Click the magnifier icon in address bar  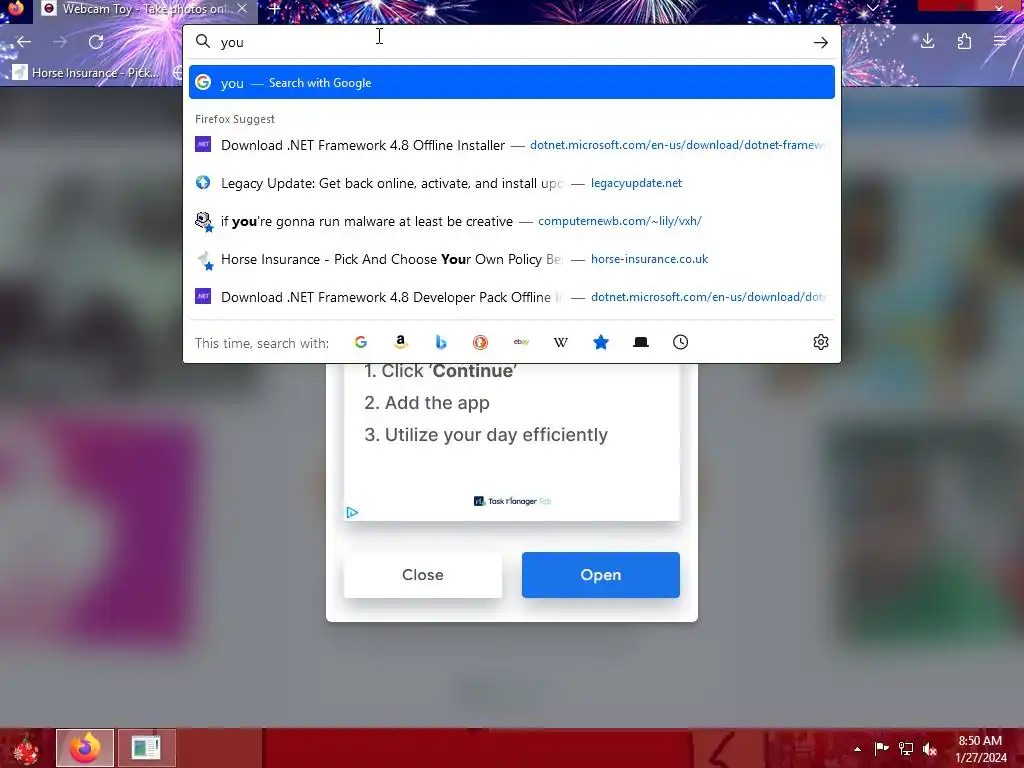[x=203, y=42]
